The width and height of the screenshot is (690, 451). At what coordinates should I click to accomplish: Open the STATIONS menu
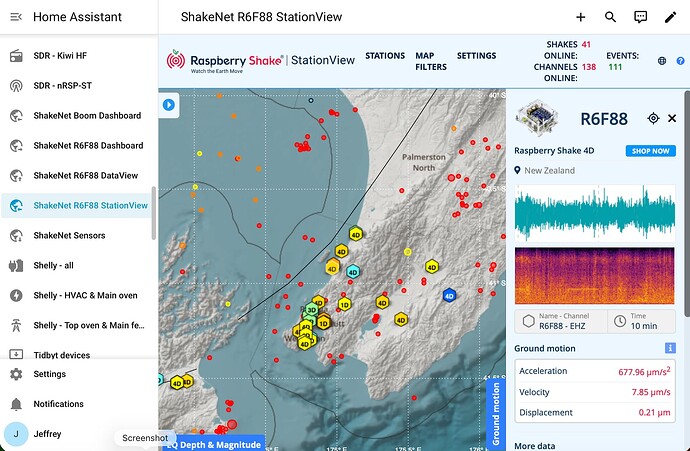click(385, 56)
